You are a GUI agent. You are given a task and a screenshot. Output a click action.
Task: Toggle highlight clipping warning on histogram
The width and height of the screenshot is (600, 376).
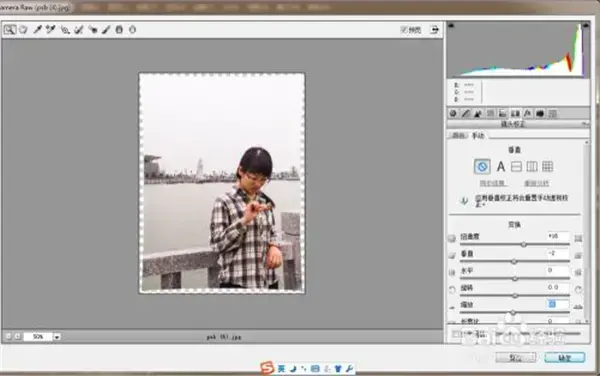[585, 25]
